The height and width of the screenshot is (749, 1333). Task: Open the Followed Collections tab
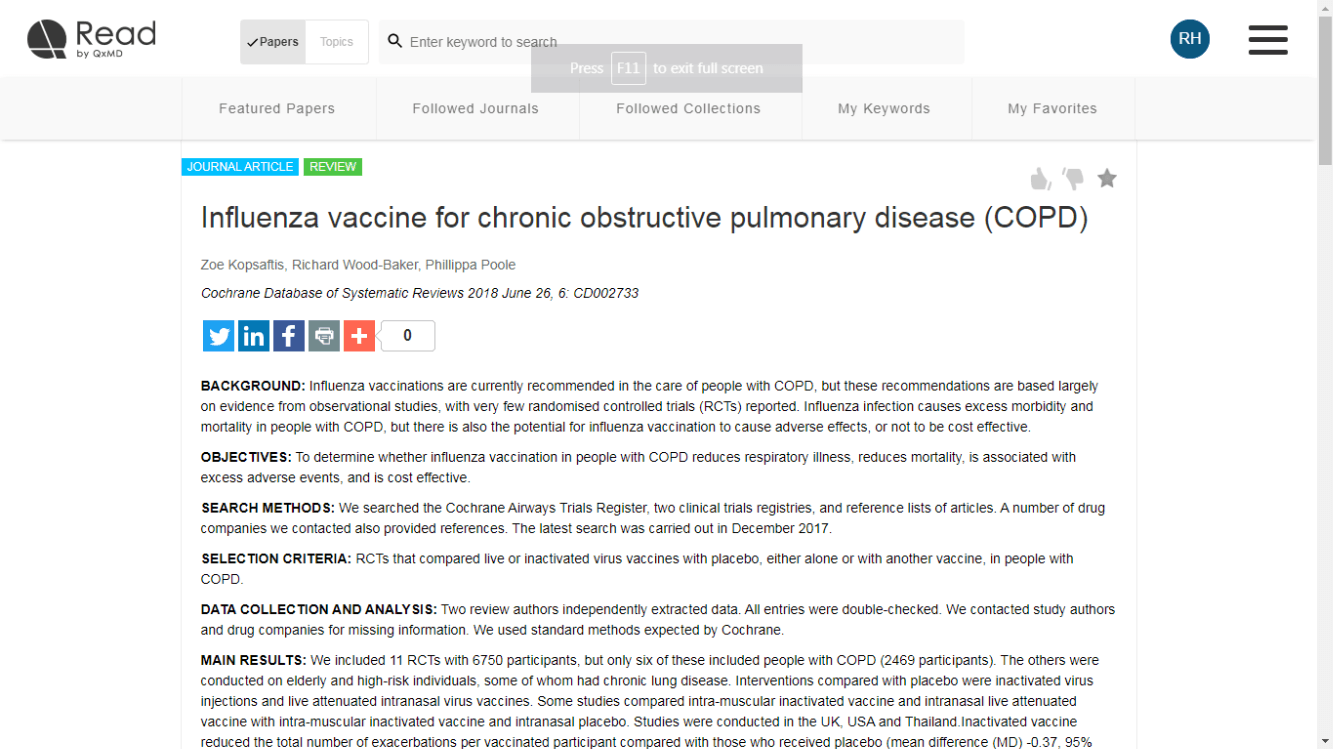tap(688, 109)
